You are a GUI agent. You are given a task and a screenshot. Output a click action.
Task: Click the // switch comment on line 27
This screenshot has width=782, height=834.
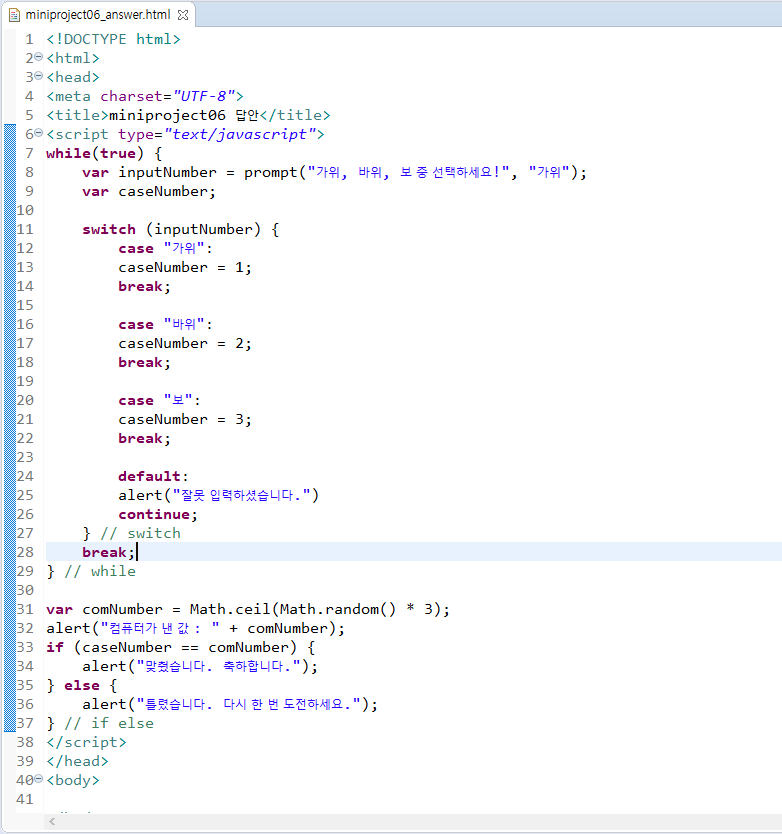click(140, 533)
